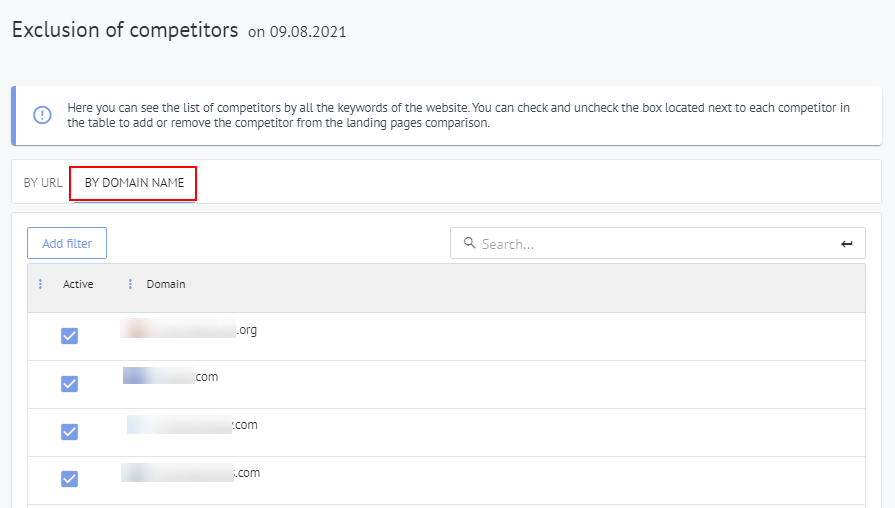The image size is (895, 508).
Task: Toggle the Active checkbox in the second row
Action: pos(69,384)
